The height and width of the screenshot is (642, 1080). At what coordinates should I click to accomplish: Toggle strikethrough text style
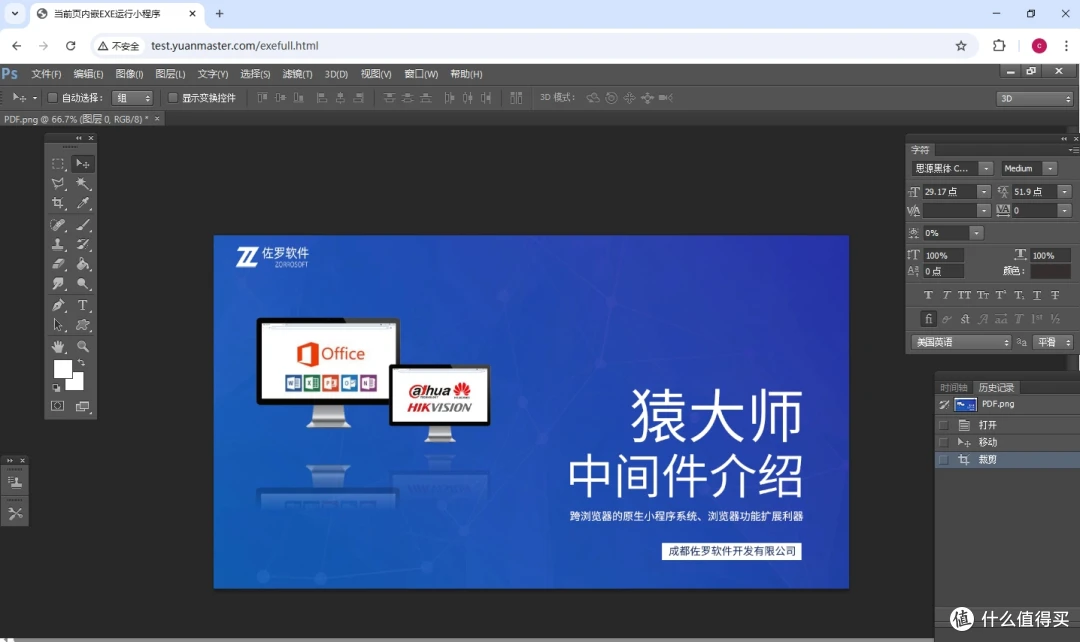pyautogui.click(x=1055, y=295)
